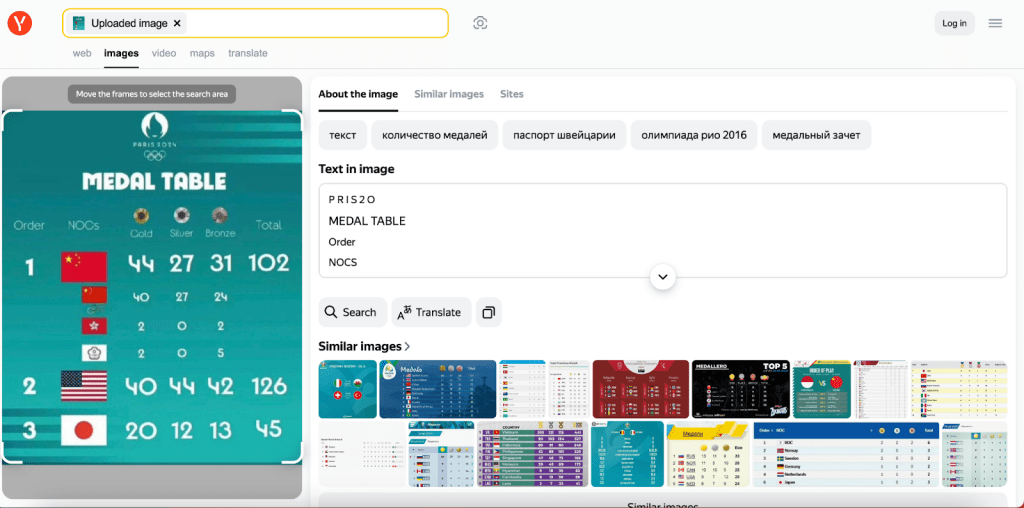
Task: Switch to the Sites tab
Action: [511, 94]
